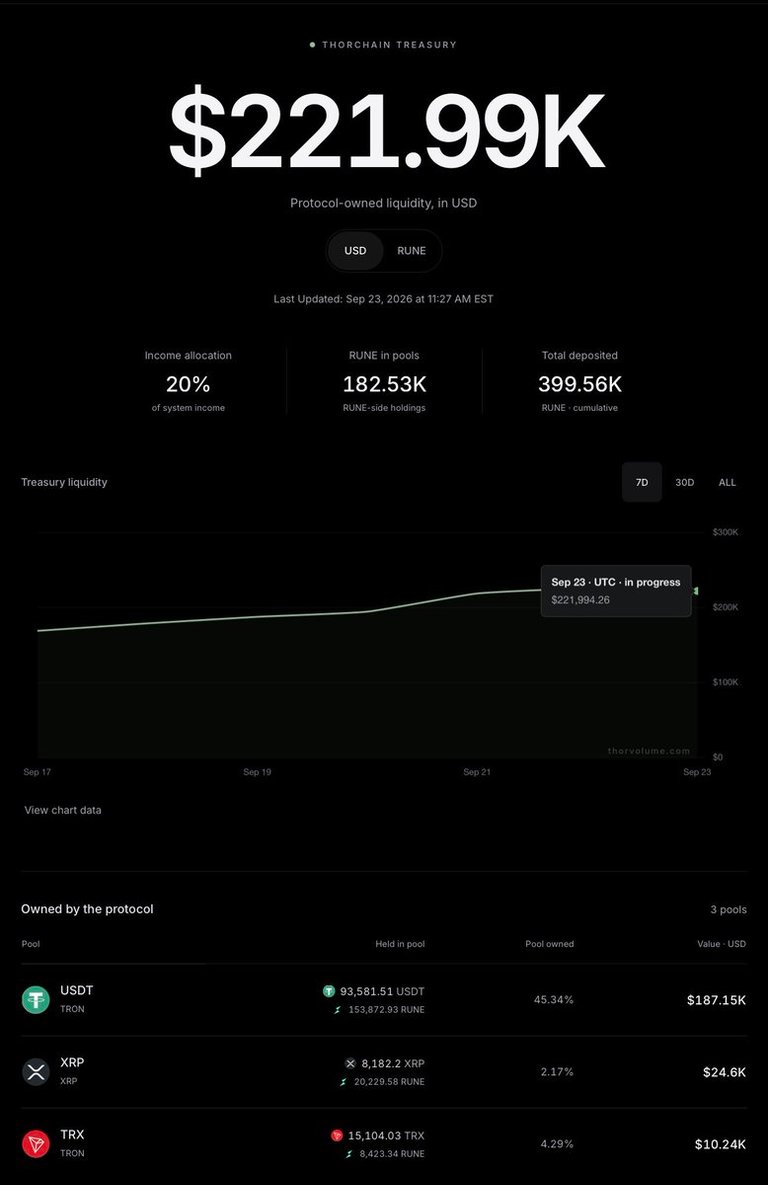Click small Tether icon beside 93,581.51 USDT
The width and height of the screenshot is (768, 1185).
click(329, 991)
